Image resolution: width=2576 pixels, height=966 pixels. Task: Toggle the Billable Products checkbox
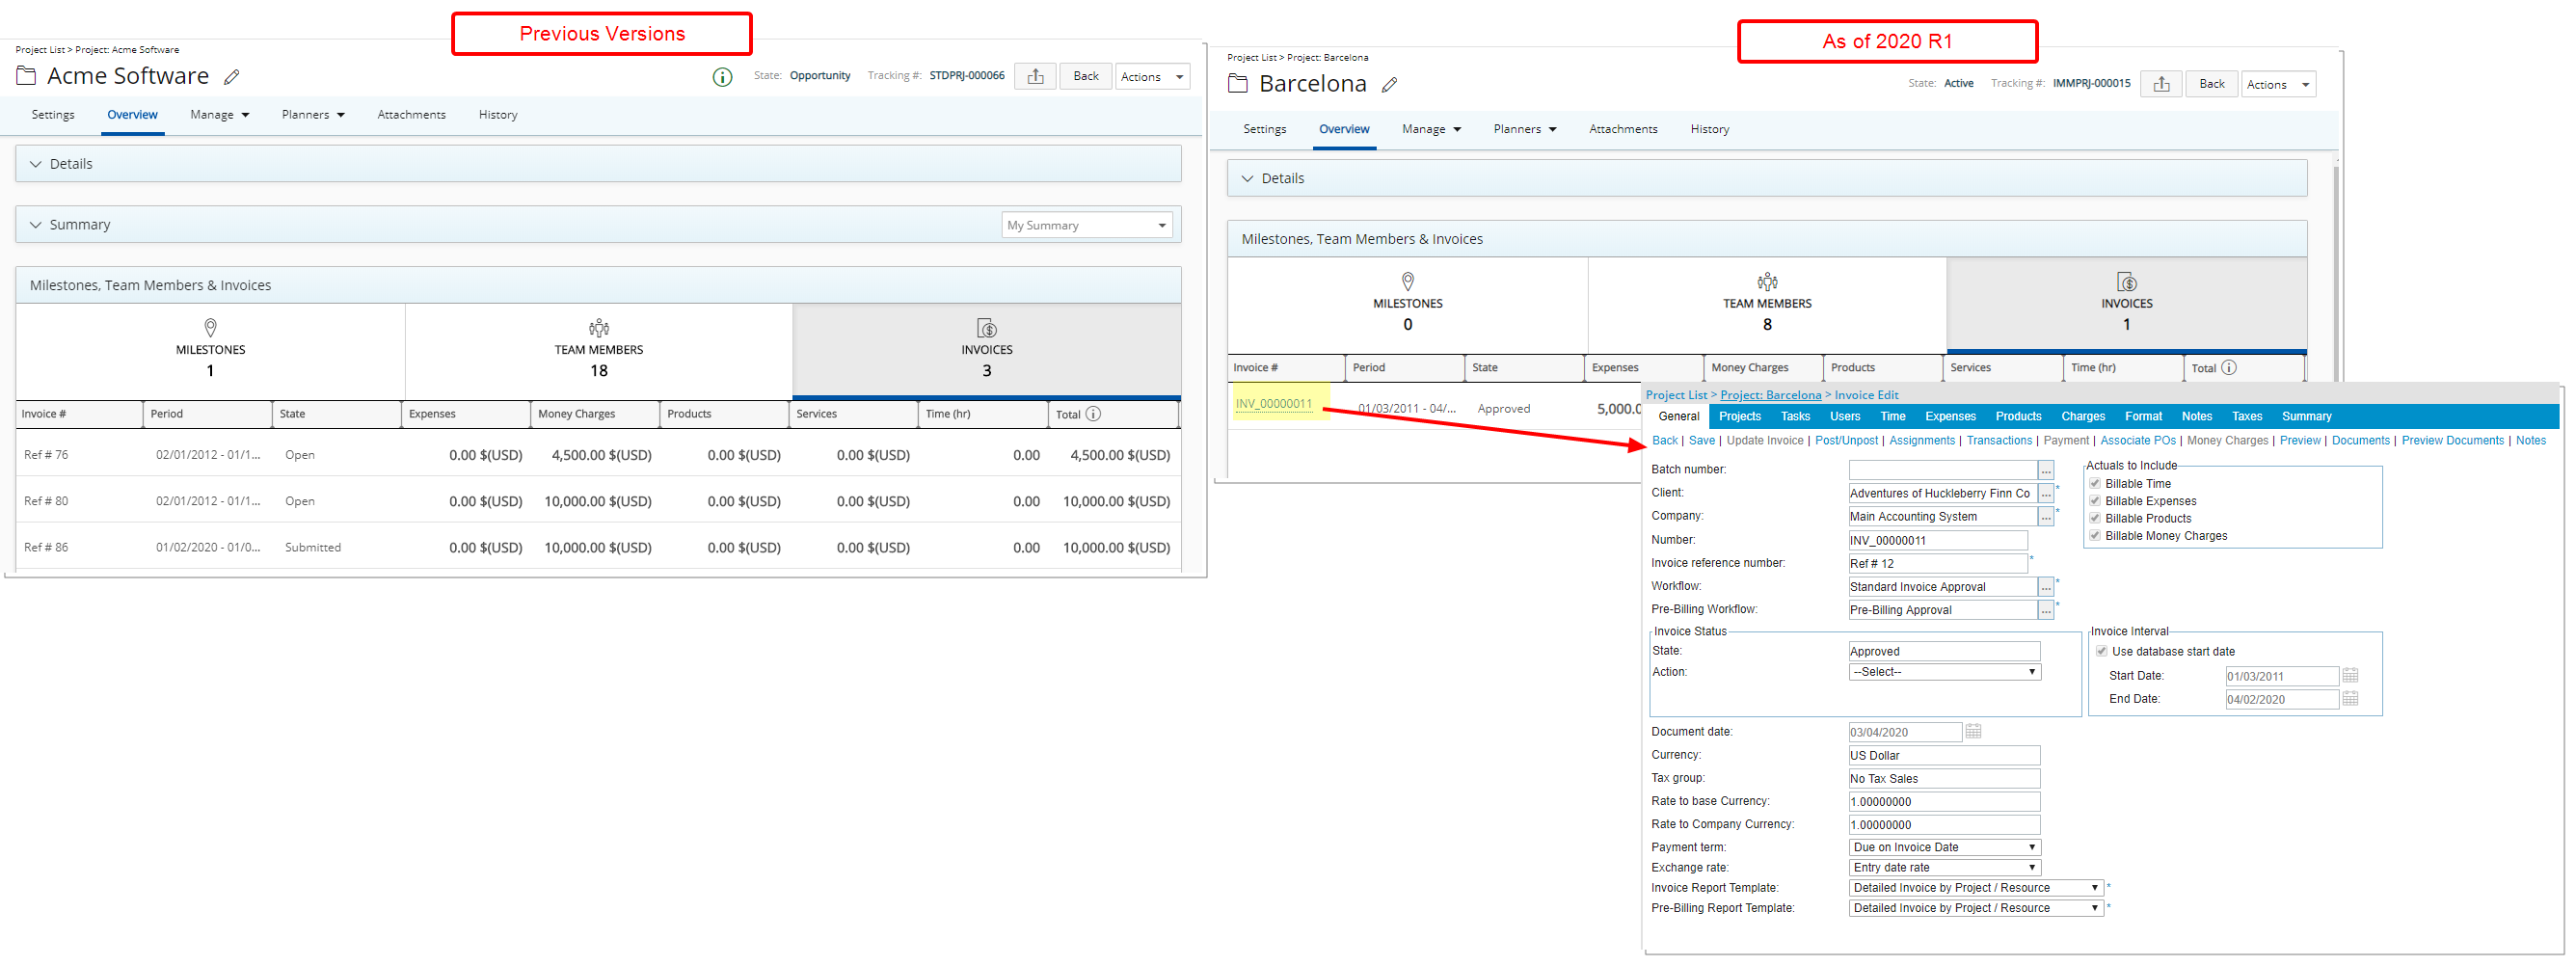point(2095,518)
